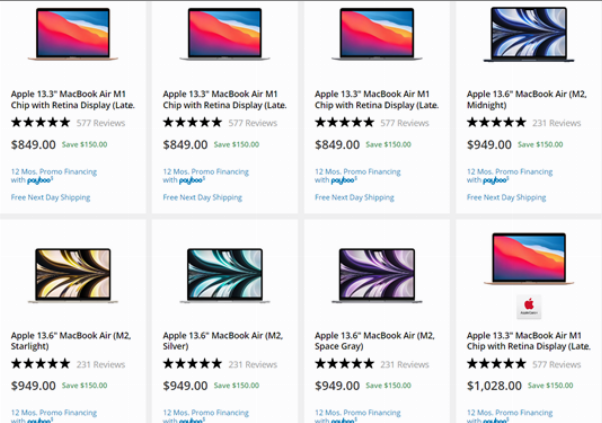This screenshot has height=423, width=602.
Task: Click 577 Reviews on $1,028.00 MacBook
Action: [556, 364]
